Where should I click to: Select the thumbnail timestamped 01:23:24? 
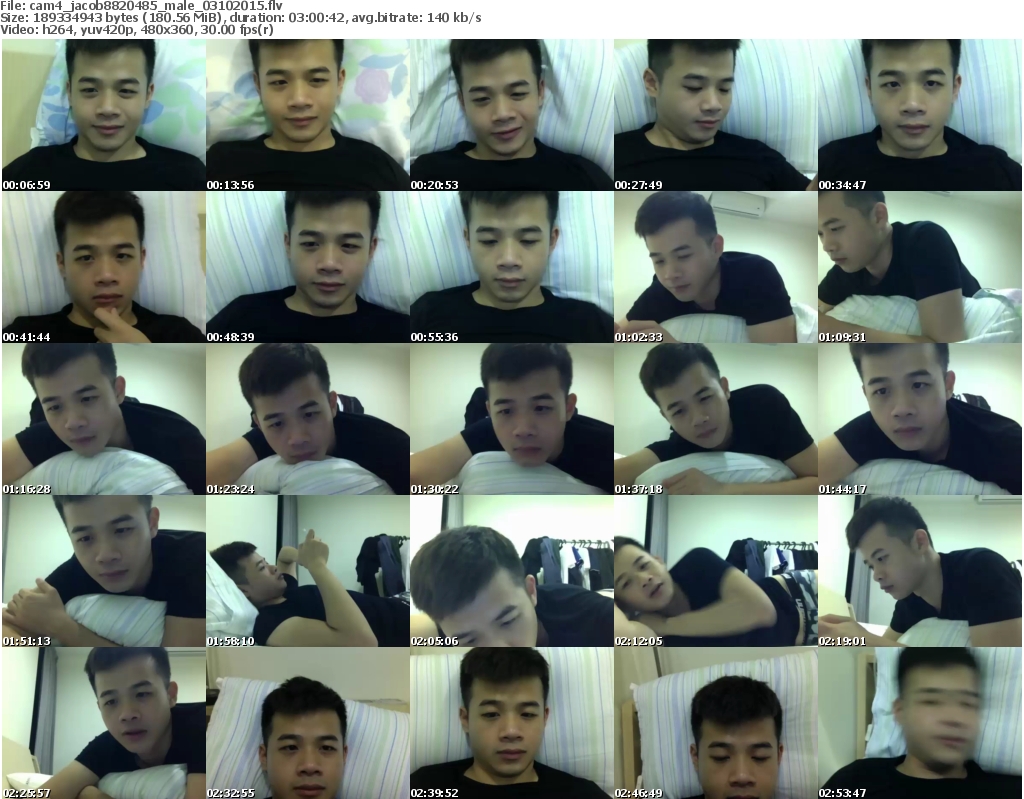(308, 419)
